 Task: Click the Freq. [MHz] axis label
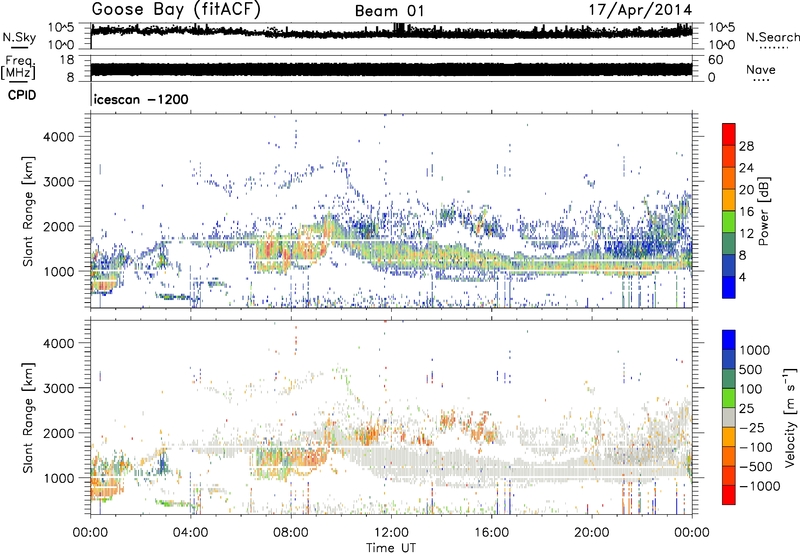click(x=18, y=68)
